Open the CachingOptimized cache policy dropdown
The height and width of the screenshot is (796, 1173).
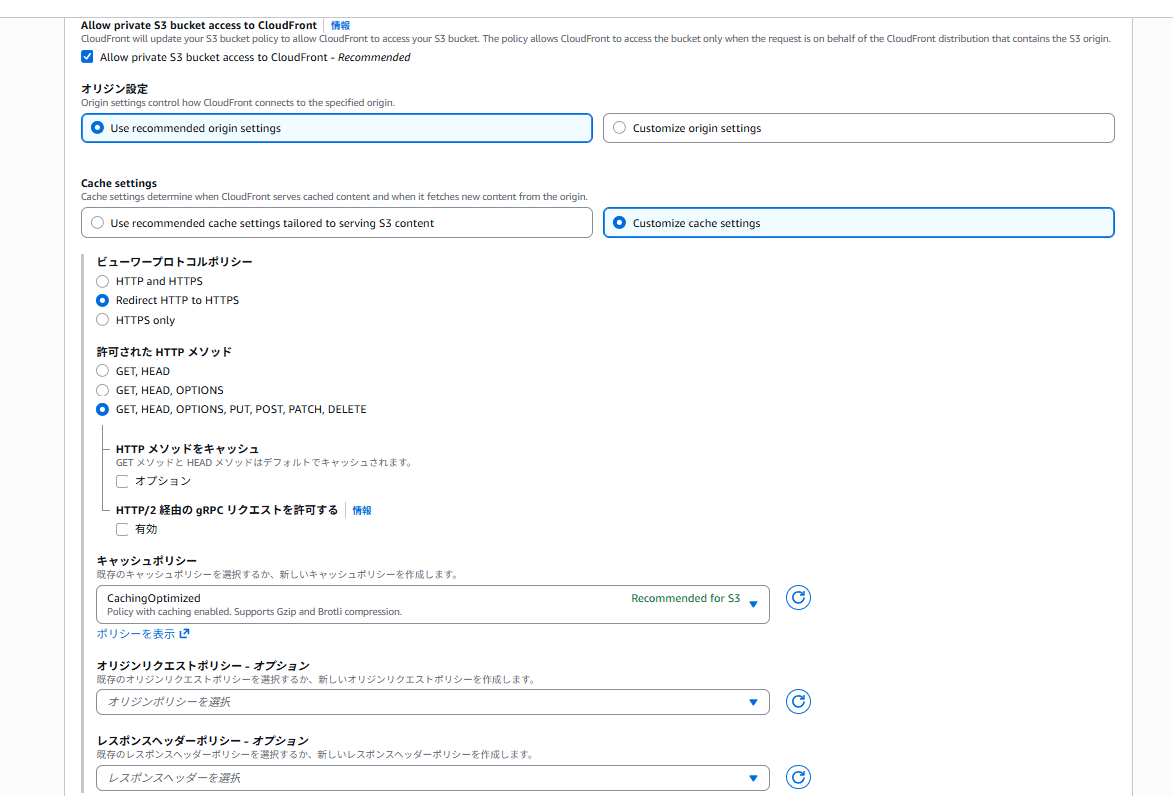coord(432,604)
